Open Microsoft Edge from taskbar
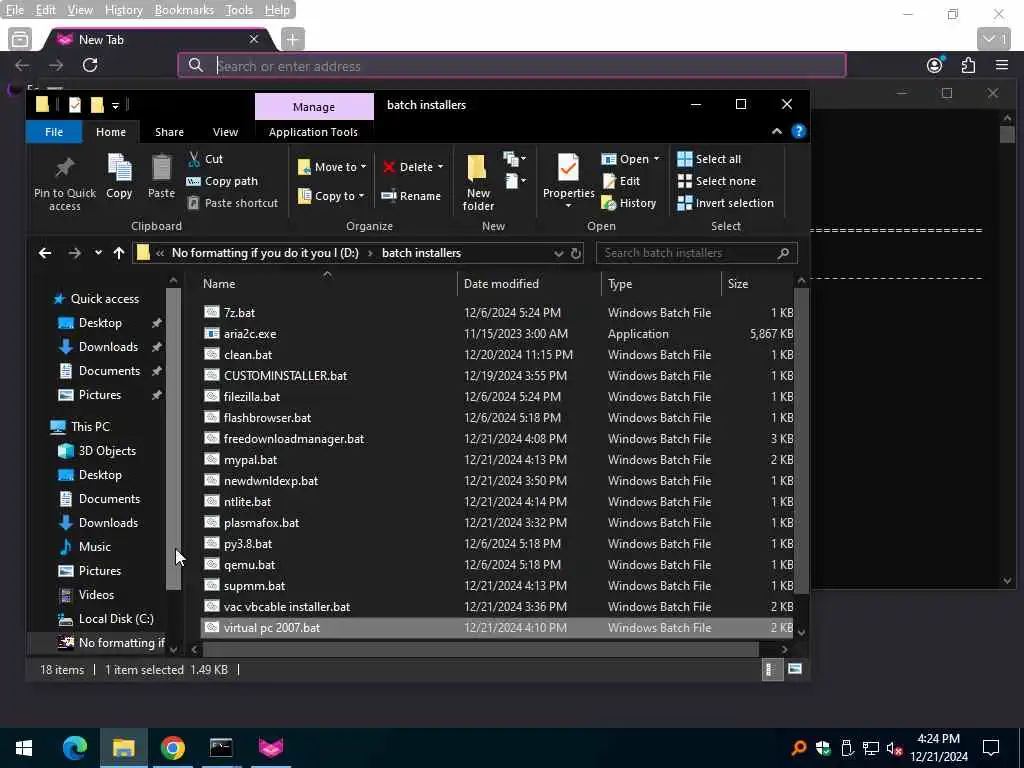This screenshot has width=1024, height=768. point(74,748)
